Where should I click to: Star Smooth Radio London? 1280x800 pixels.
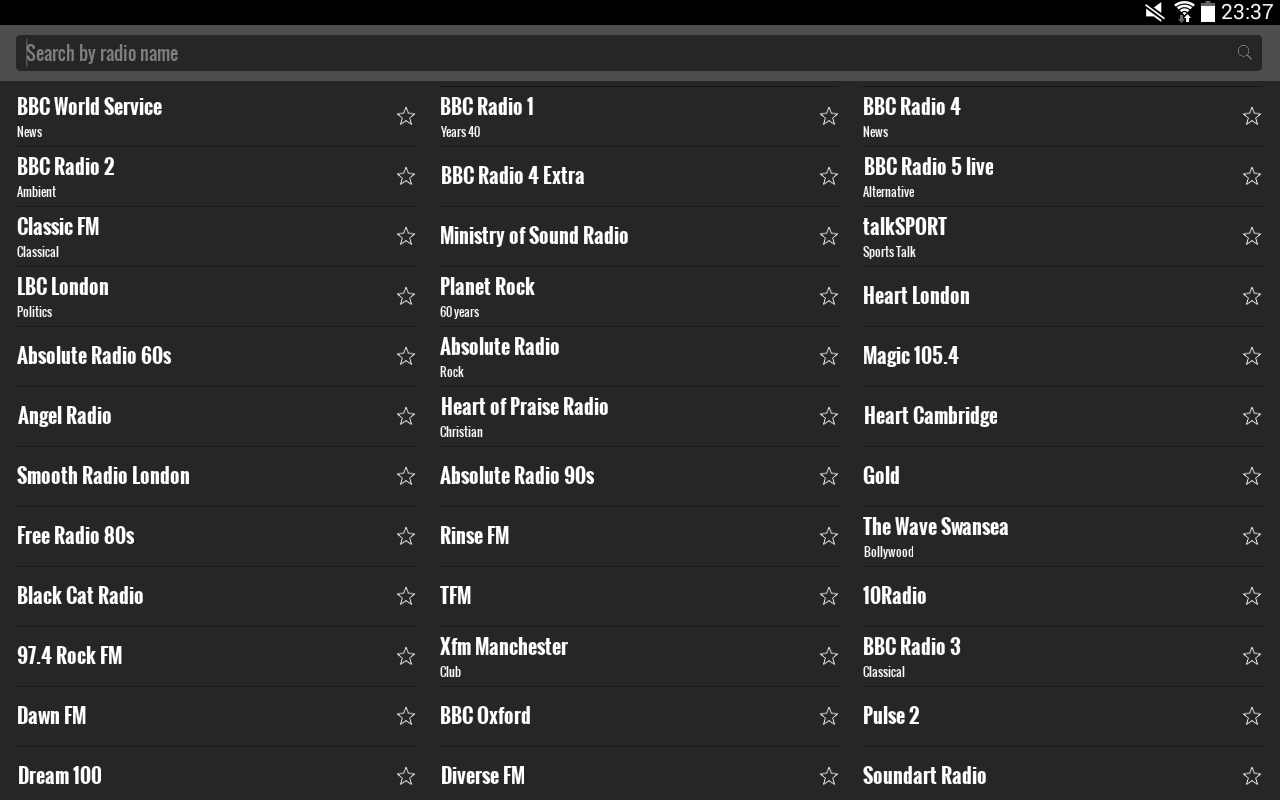406,476
